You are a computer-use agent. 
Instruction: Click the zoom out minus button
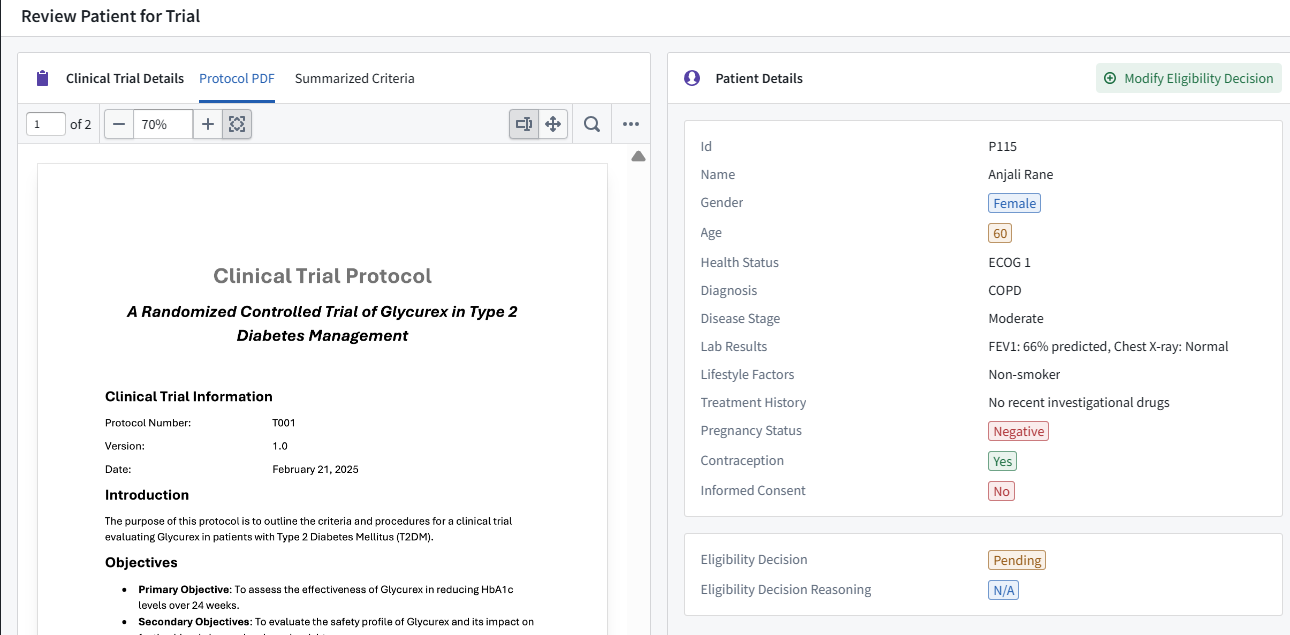coord(119,124)
